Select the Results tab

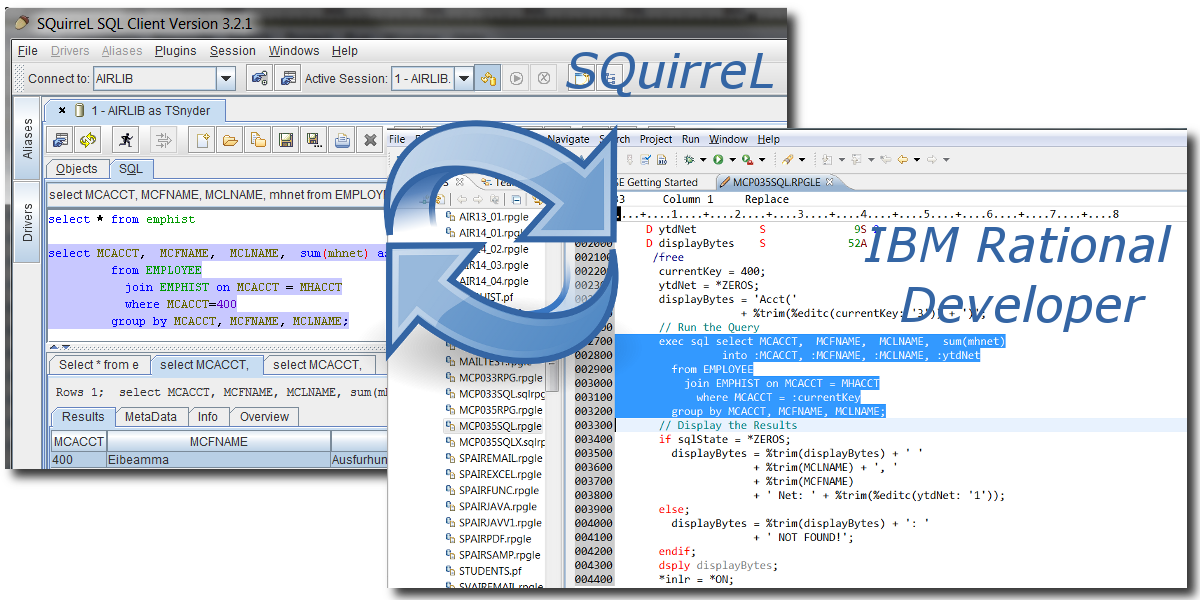83,417
